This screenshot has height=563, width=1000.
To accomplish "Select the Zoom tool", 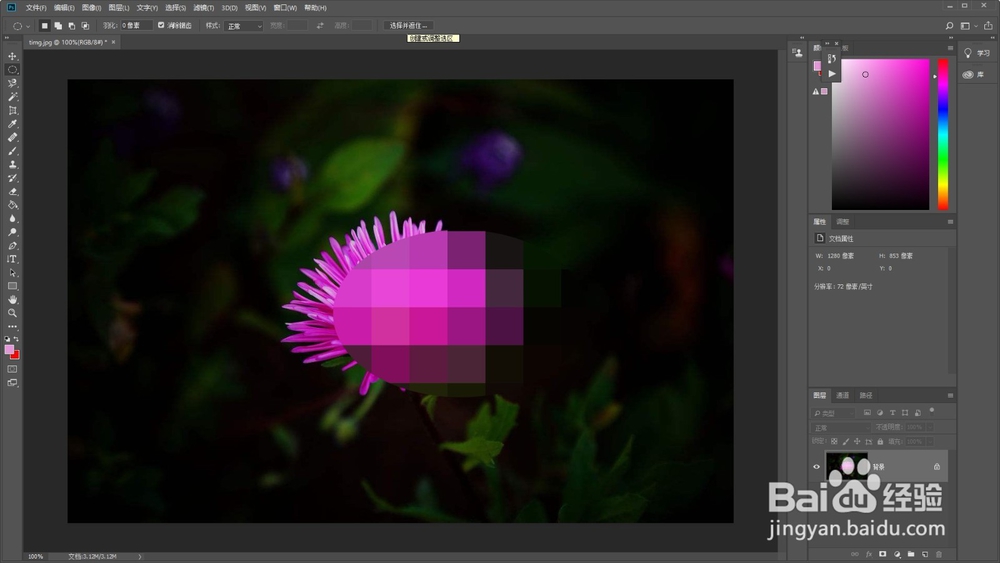I will click(12, 313).
